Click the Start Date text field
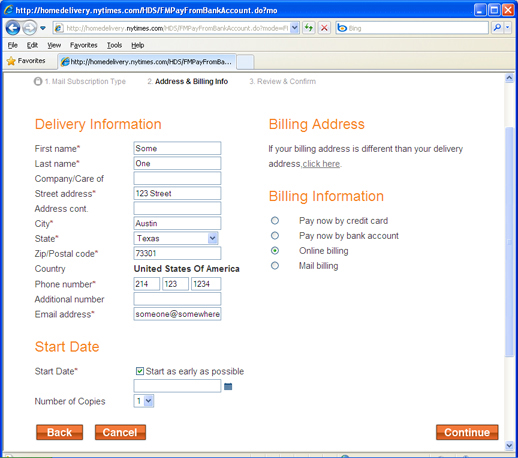Viewport: 518px width, 458px height. (x=177, y=386)
